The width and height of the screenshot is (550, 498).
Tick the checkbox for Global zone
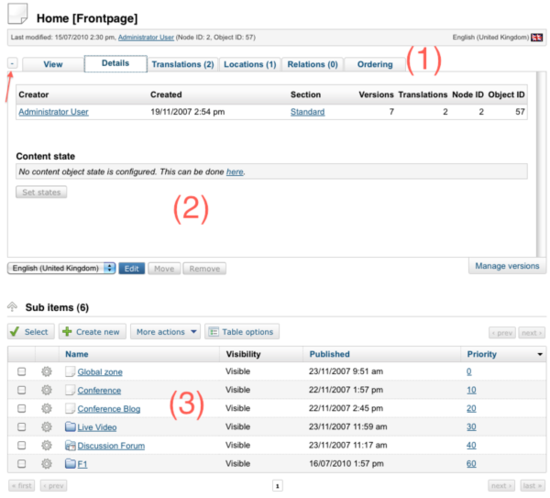tap(22, 371)
